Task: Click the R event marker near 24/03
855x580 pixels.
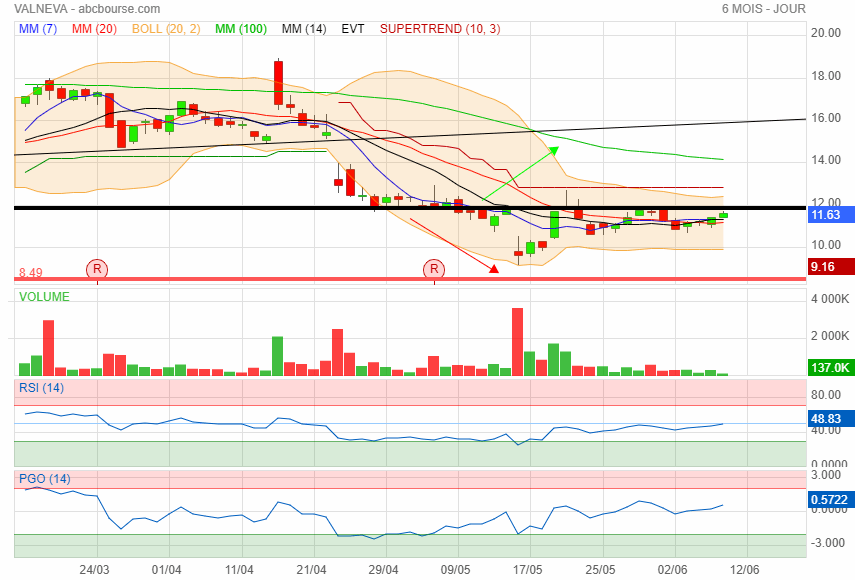Action: click(x=97, y=269)
